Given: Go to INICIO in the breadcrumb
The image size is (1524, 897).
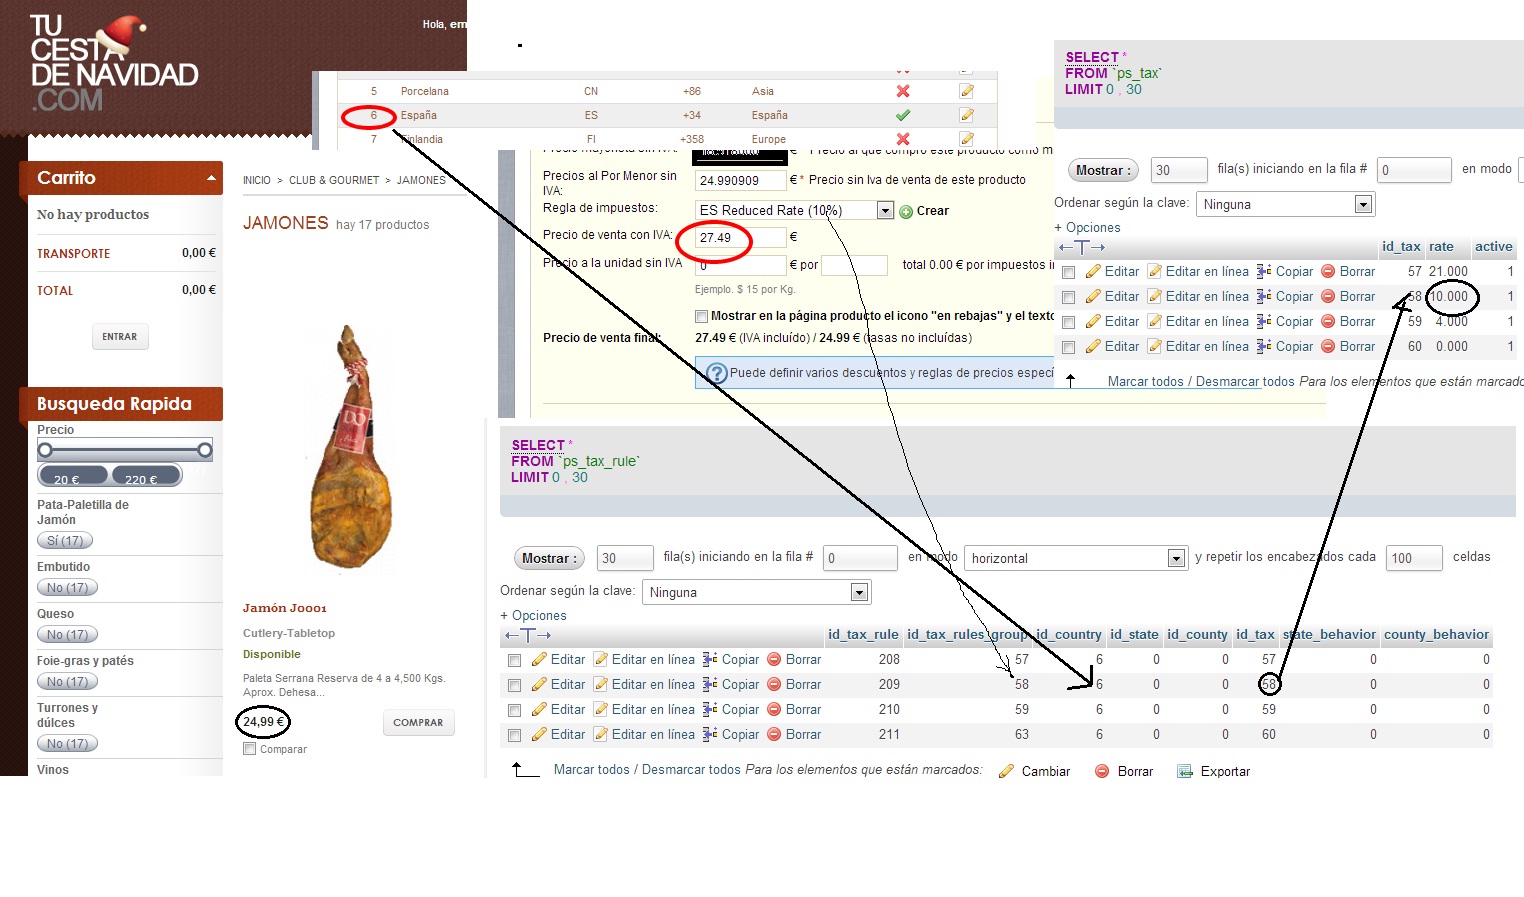Looking at the screenshot, I should (x=257, y=181).
